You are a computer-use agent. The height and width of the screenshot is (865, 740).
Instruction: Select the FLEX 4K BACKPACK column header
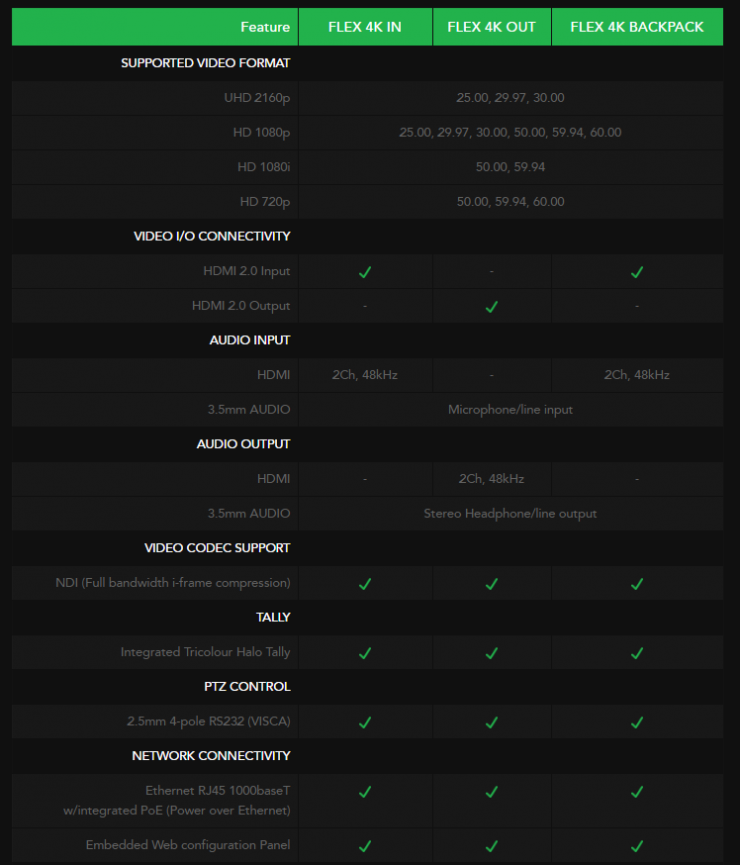pyautogui.click(x=637, y=27)
